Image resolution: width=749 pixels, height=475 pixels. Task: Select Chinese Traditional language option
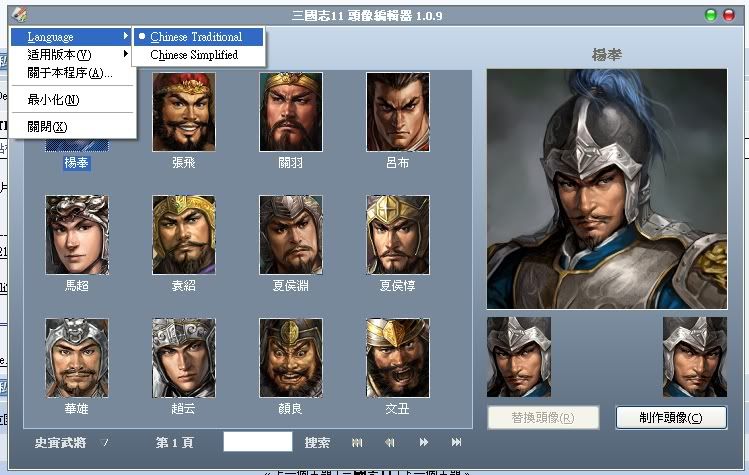coord(198,37)
